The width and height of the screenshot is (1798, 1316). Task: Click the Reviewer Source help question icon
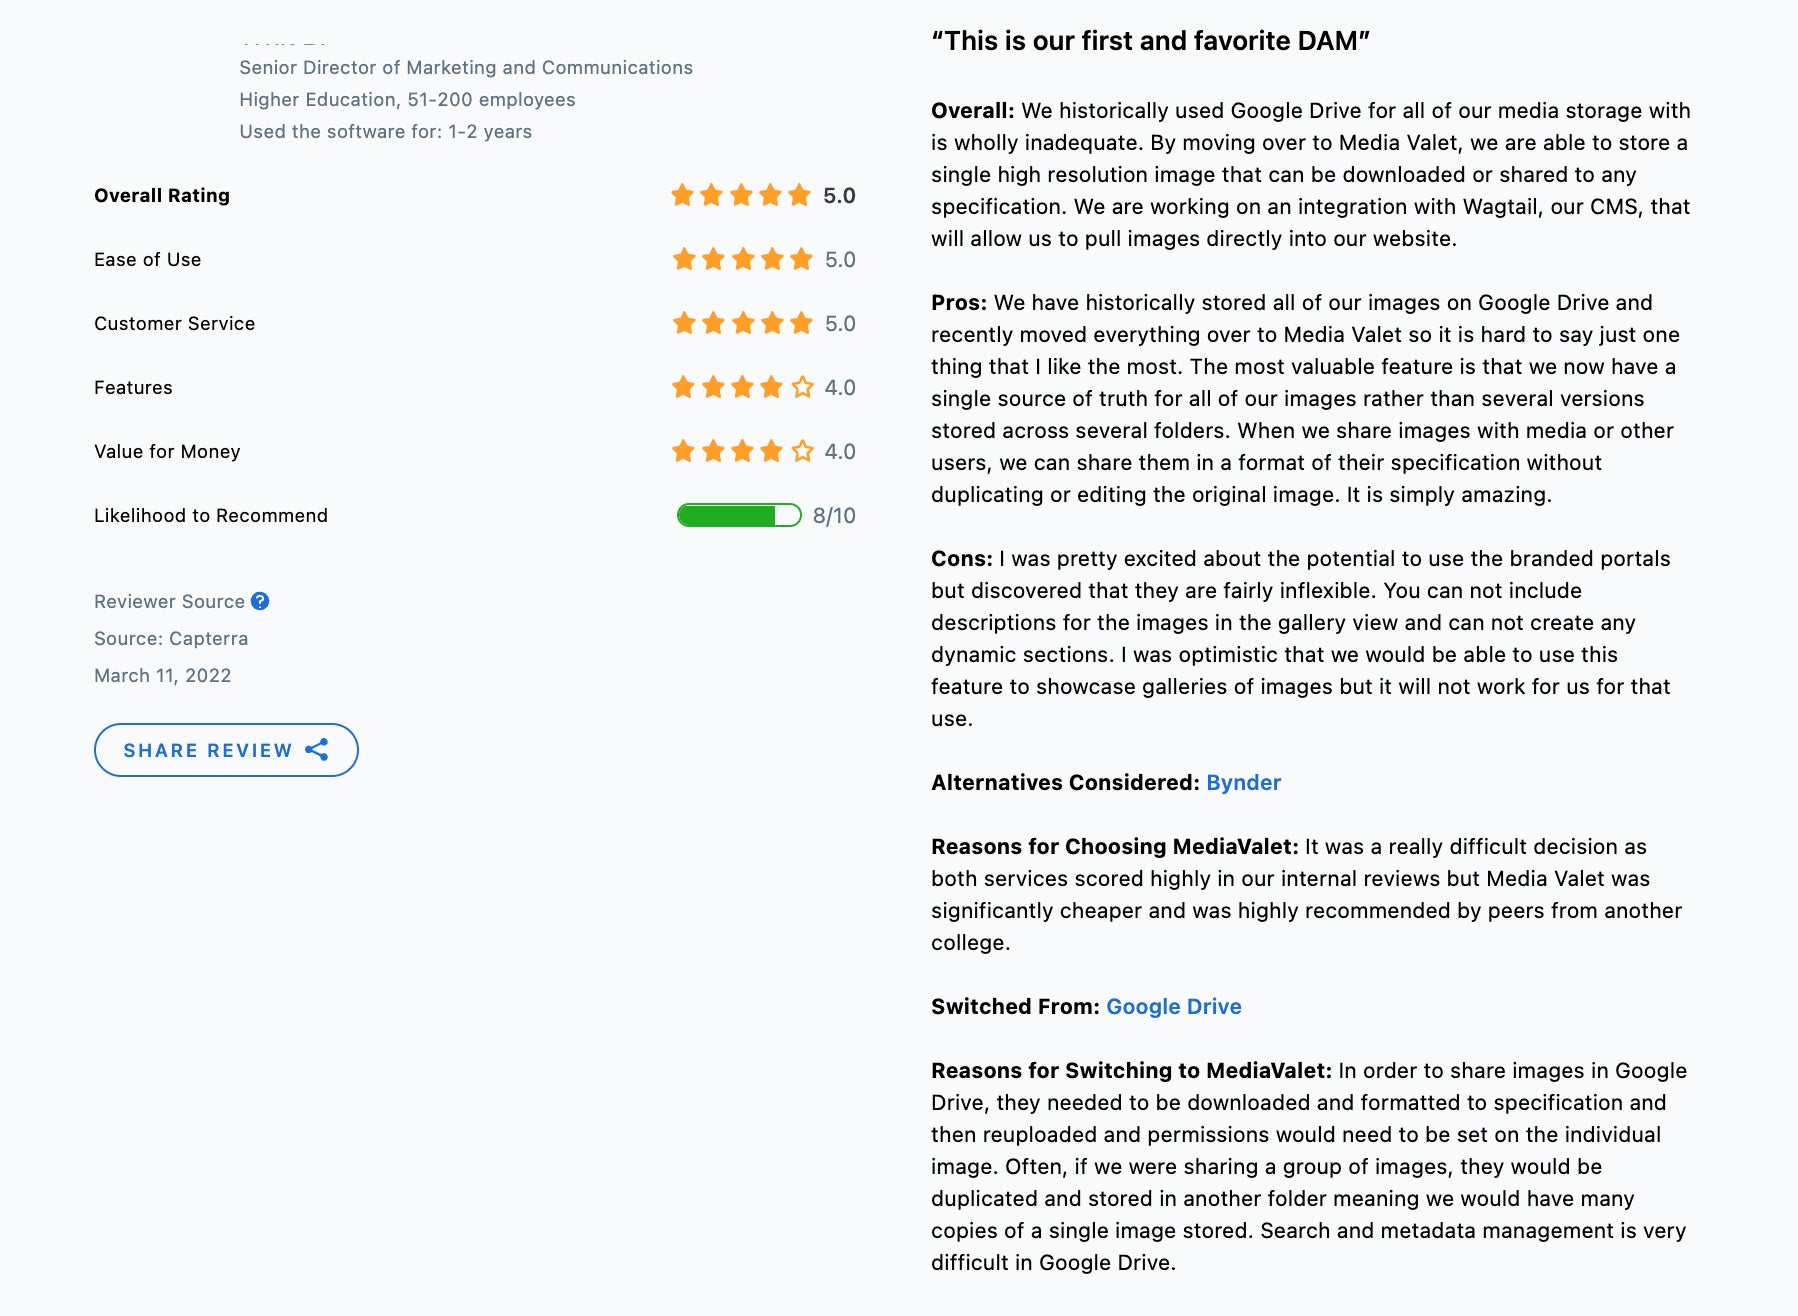tap(260, 601)
